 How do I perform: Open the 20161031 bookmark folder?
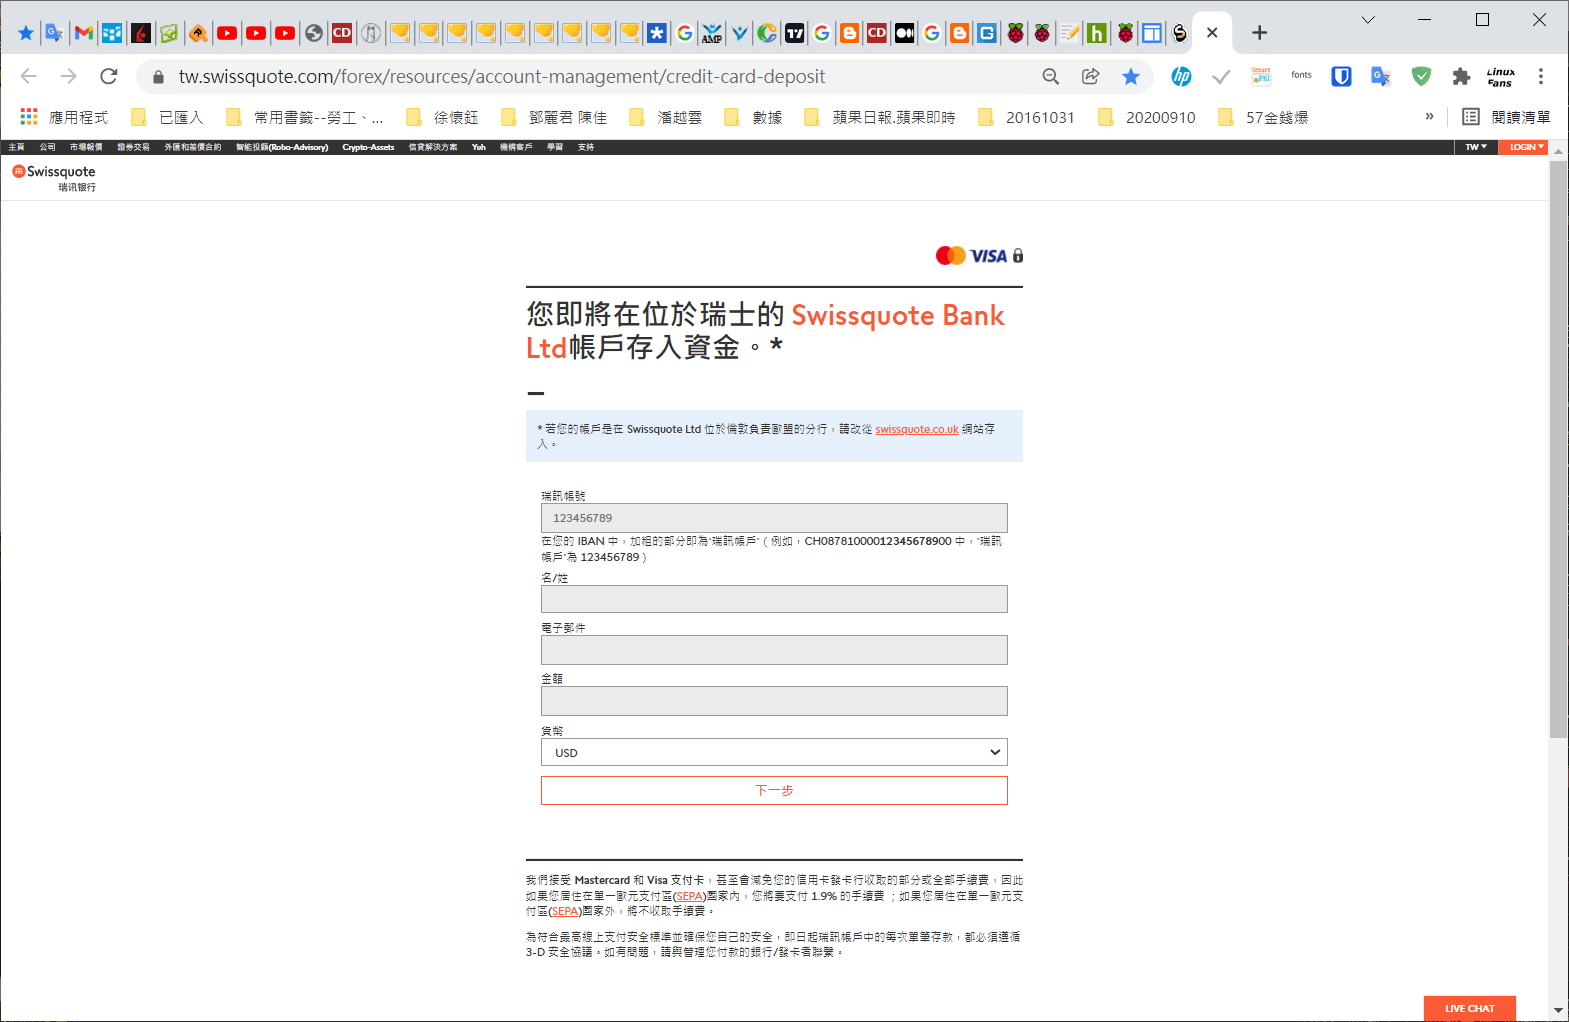[x=1026, y=117]
